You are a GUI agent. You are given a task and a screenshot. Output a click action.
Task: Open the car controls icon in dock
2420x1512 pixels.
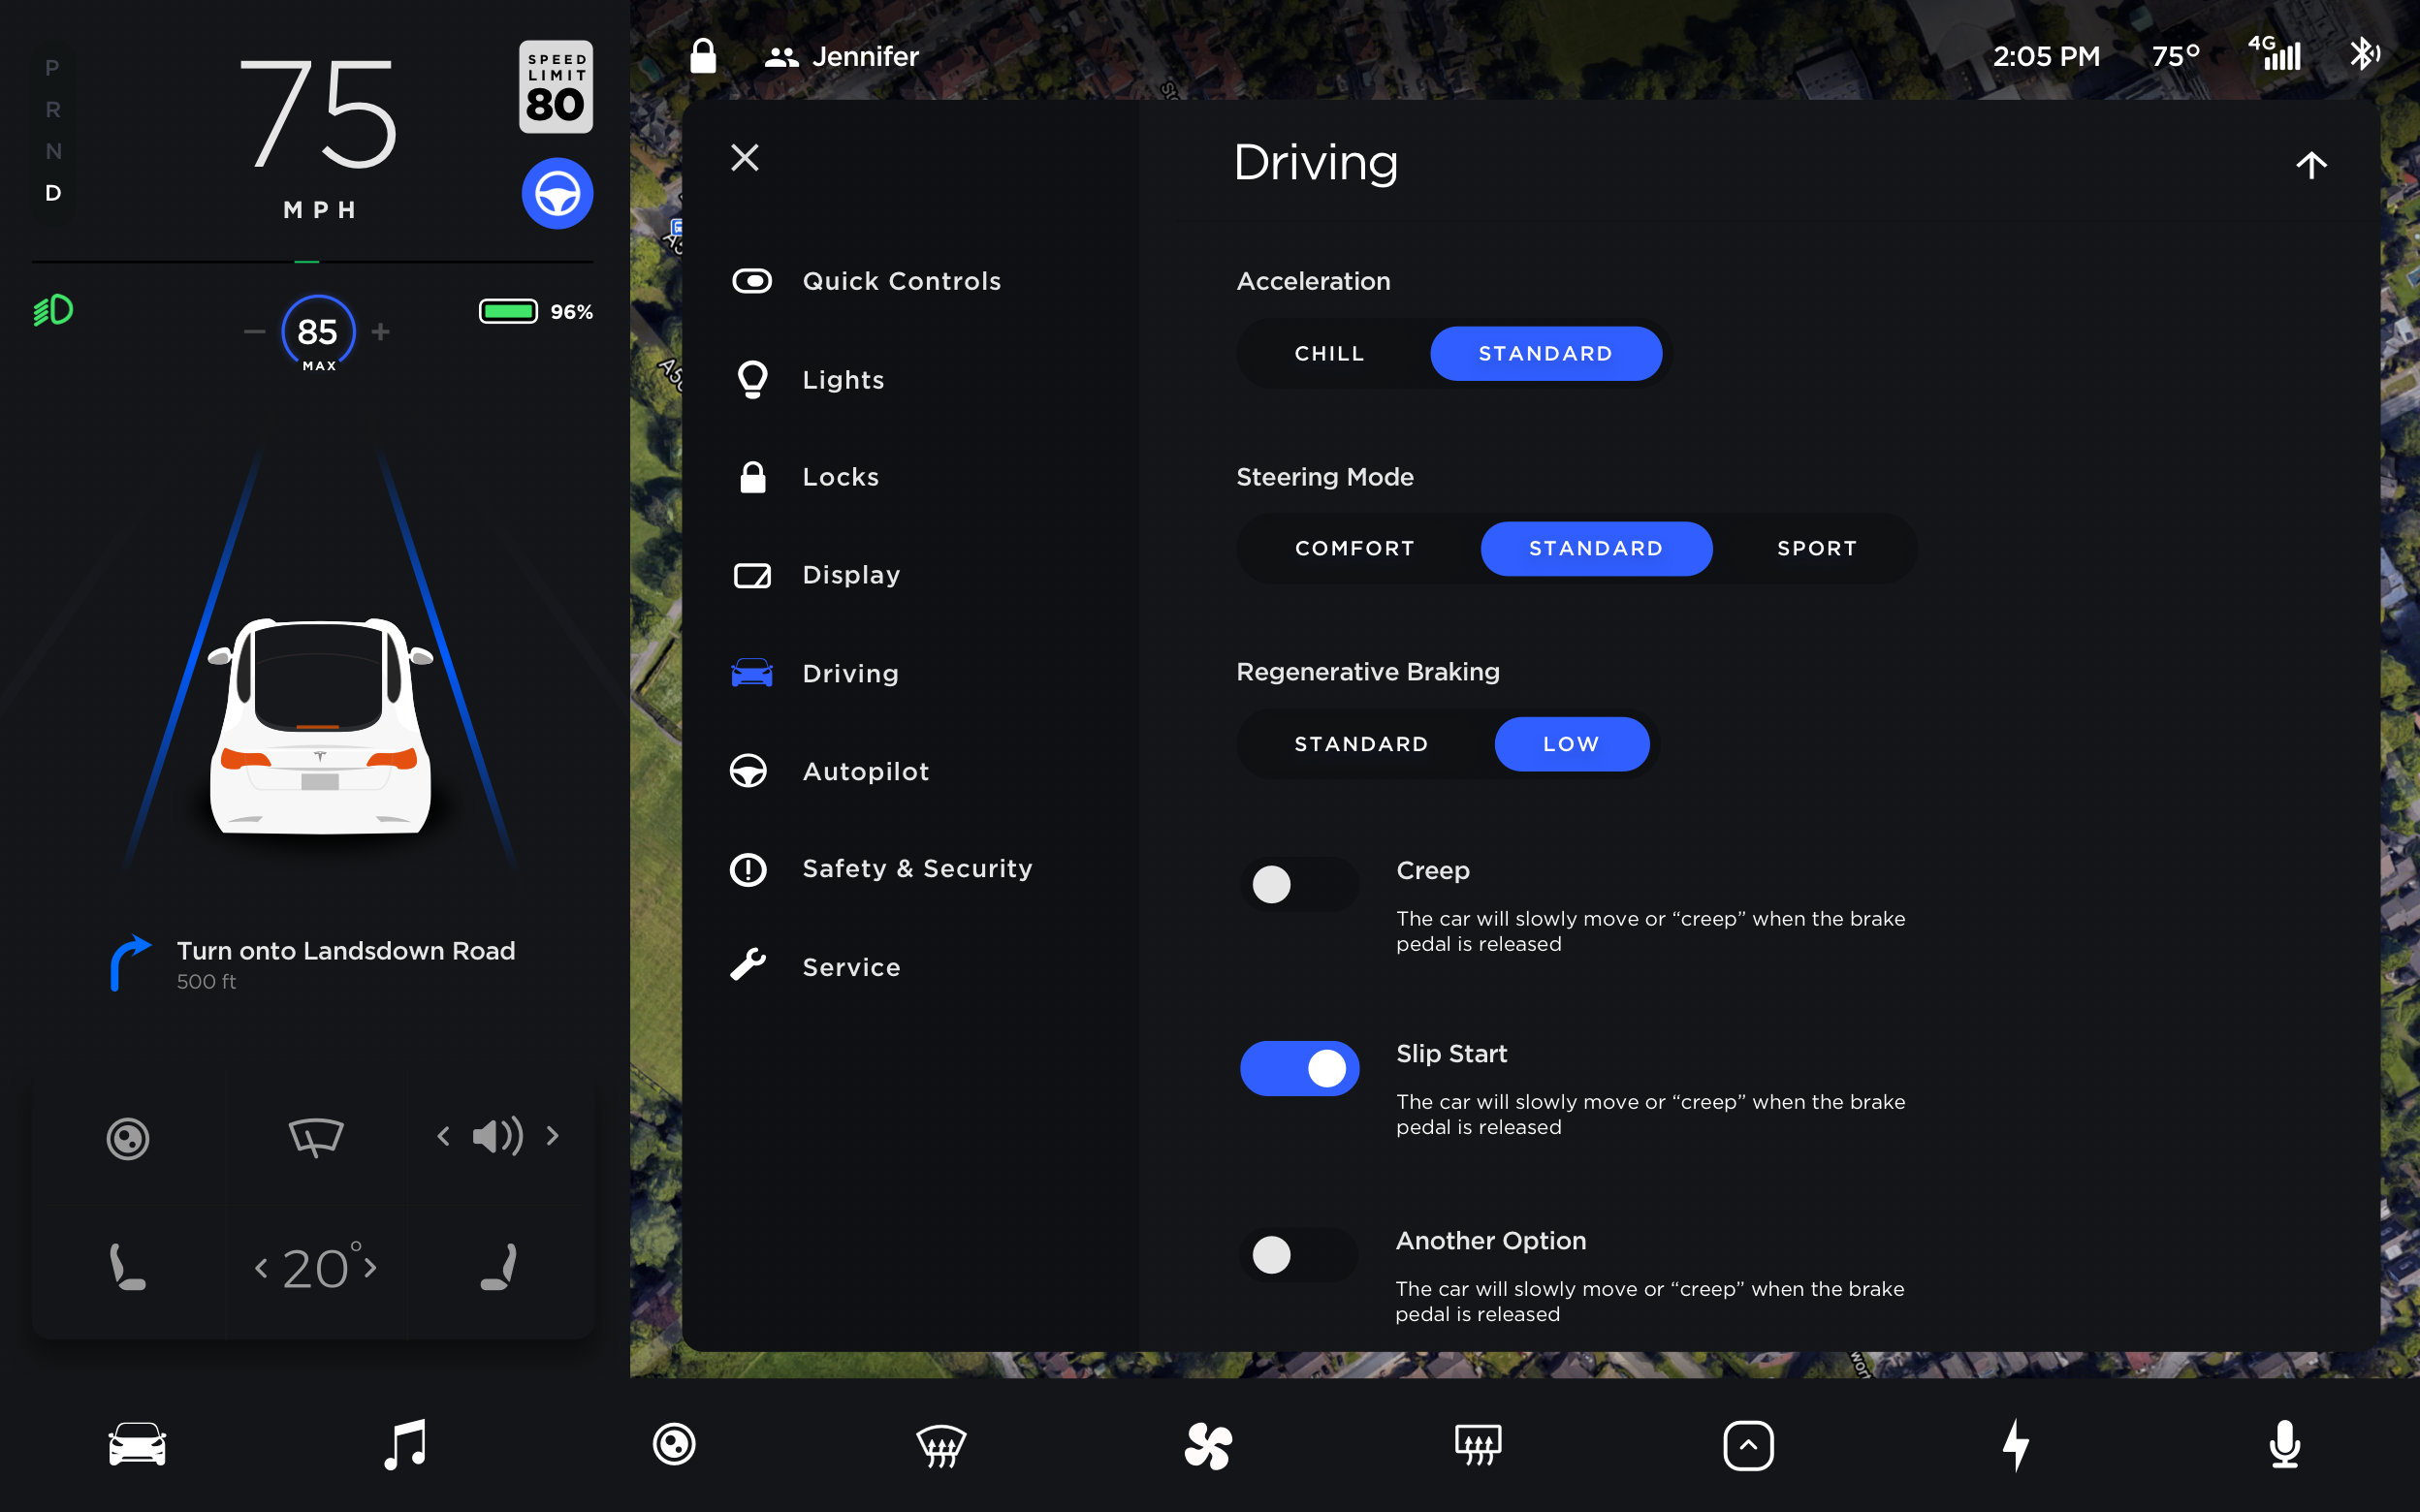[137, 1445]
